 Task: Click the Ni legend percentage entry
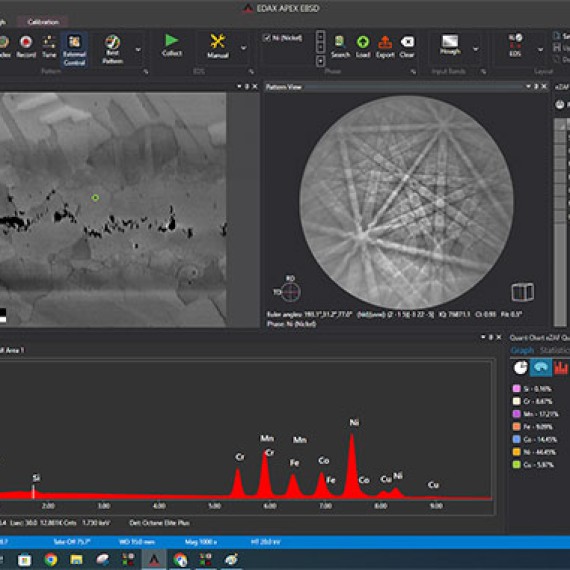click(534, 452)
